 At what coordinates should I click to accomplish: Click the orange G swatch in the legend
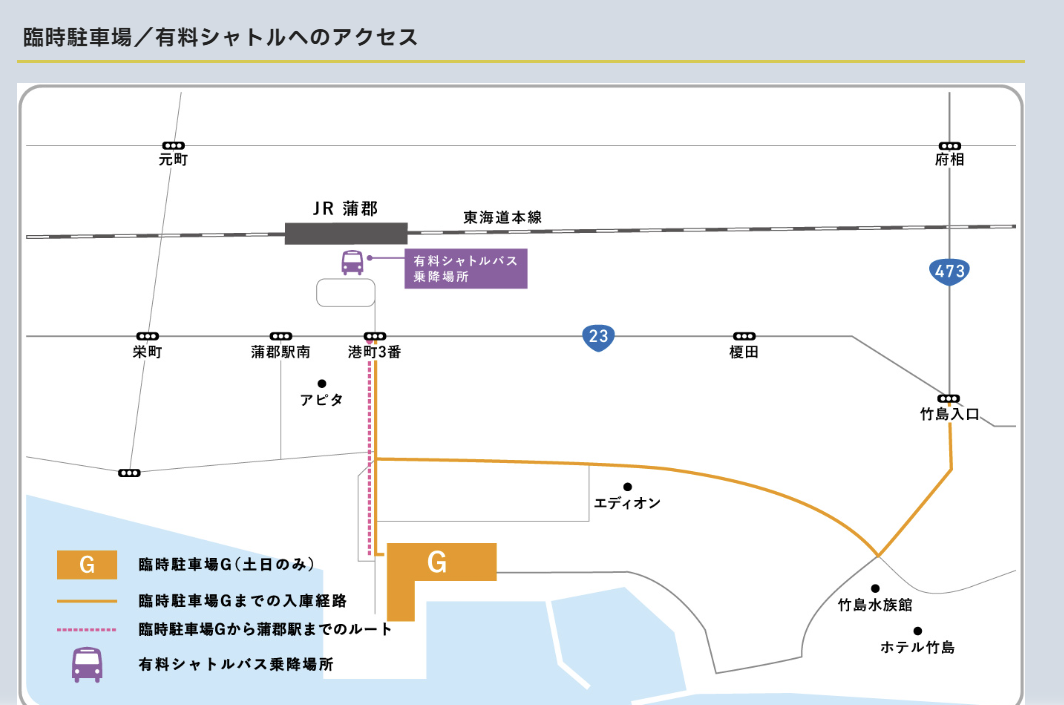87,565
